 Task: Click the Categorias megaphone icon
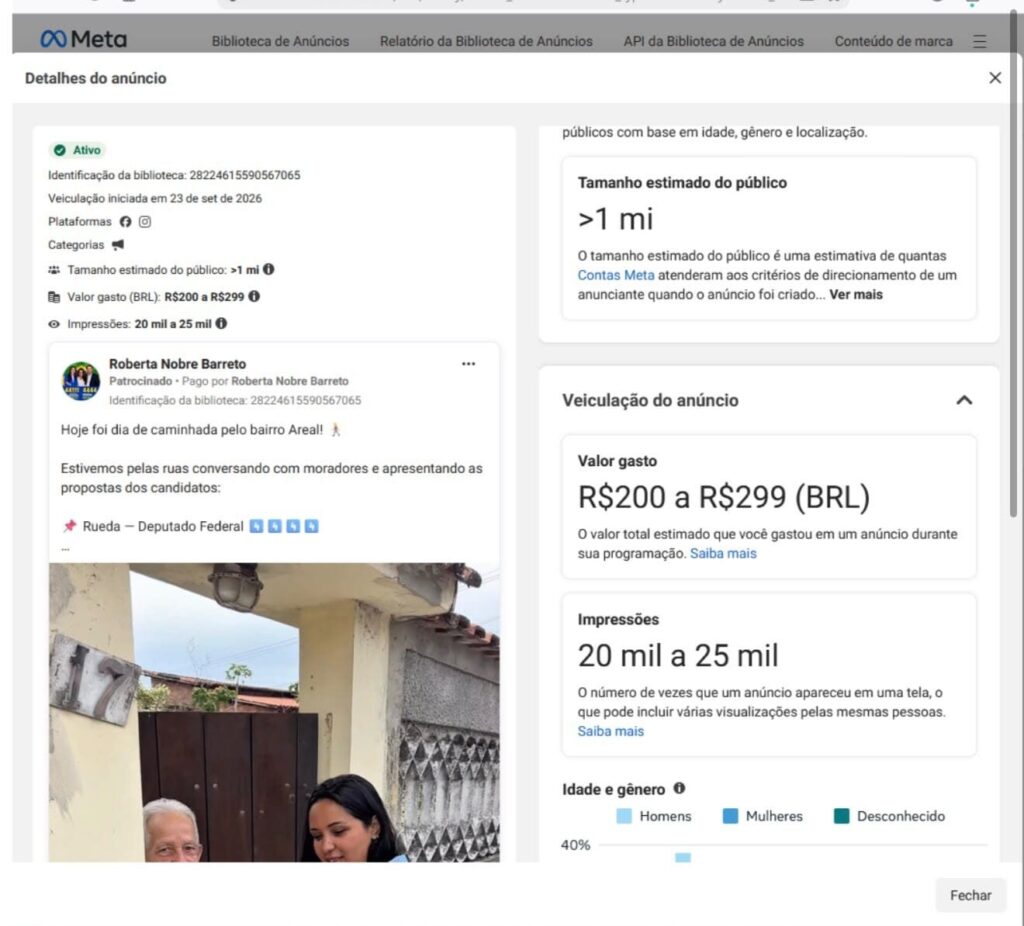tap(118, 245)
